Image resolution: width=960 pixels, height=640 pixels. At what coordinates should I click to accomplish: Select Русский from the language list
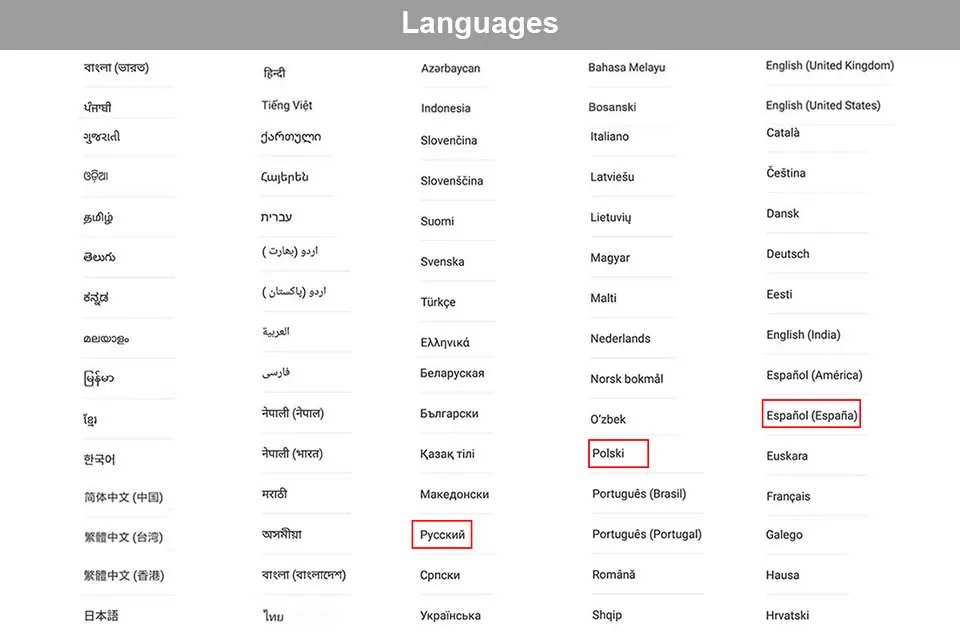[x=442, y=535]
